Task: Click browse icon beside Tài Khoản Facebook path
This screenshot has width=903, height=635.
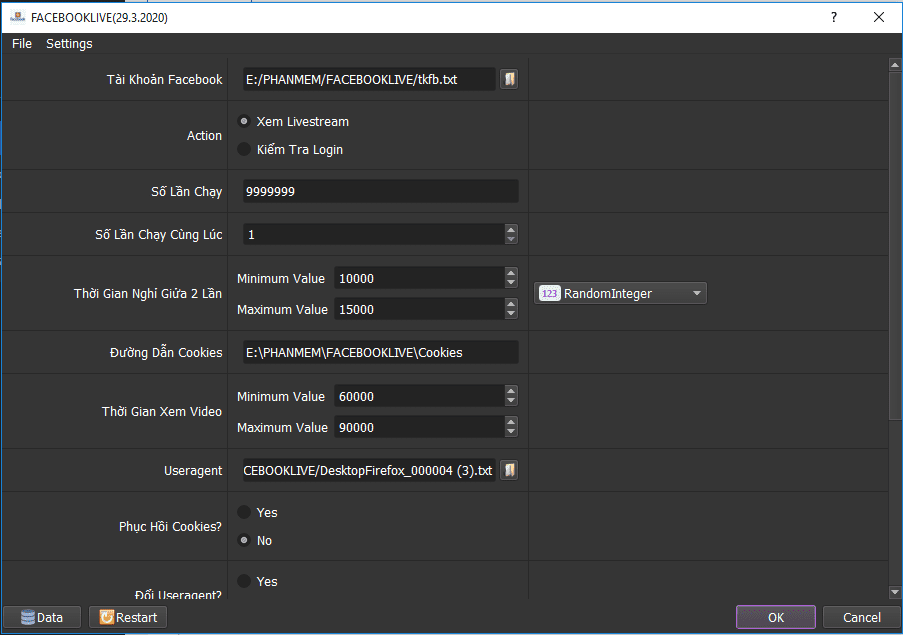Action: [x=509, y=79]
